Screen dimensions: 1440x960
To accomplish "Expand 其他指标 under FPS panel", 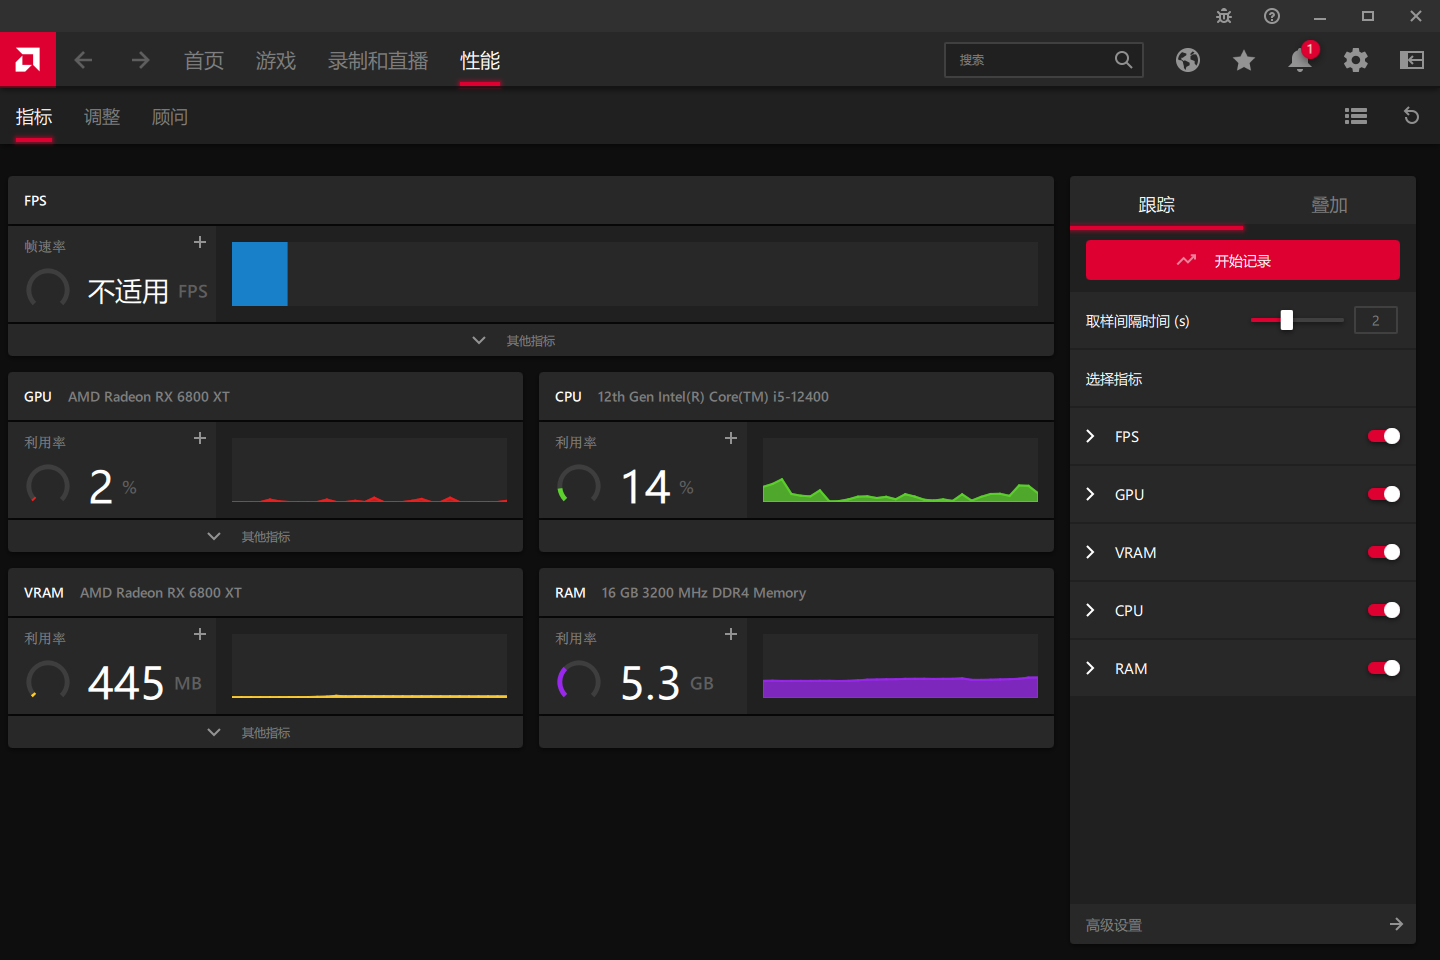I will pyautogui.click(x=530, y=340).
